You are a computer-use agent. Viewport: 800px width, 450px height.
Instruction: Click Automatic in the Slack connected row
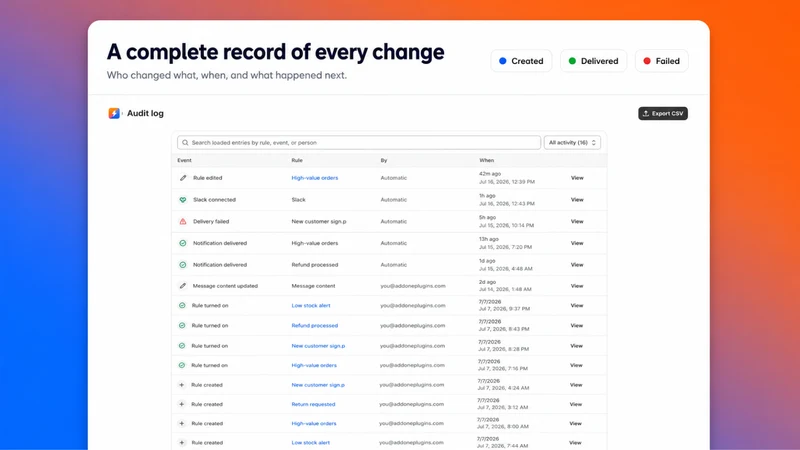pyautogui.click(x=393, y=200)
